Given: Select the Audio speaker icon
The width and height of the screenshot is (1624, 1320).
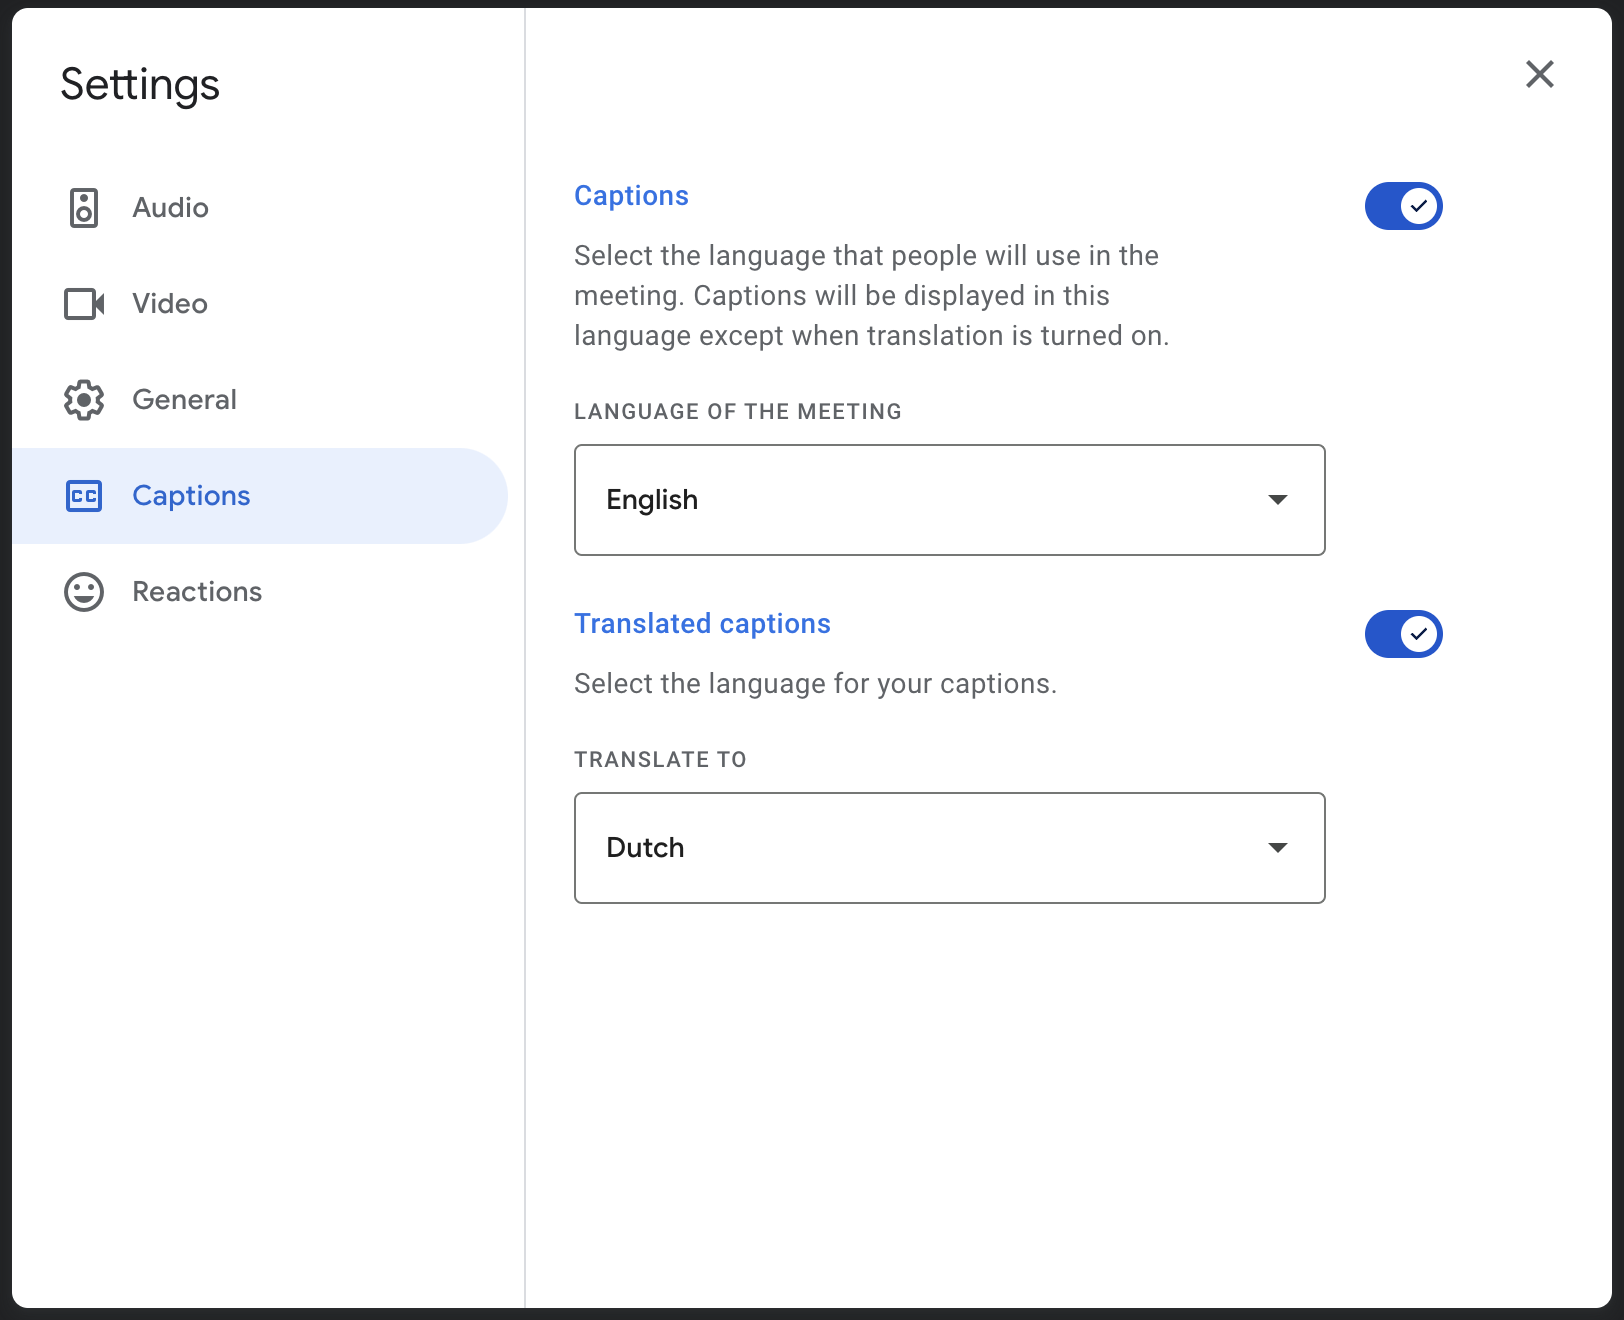Looking at the screenshot, I should pyautogui.click(x=84, y=208).
